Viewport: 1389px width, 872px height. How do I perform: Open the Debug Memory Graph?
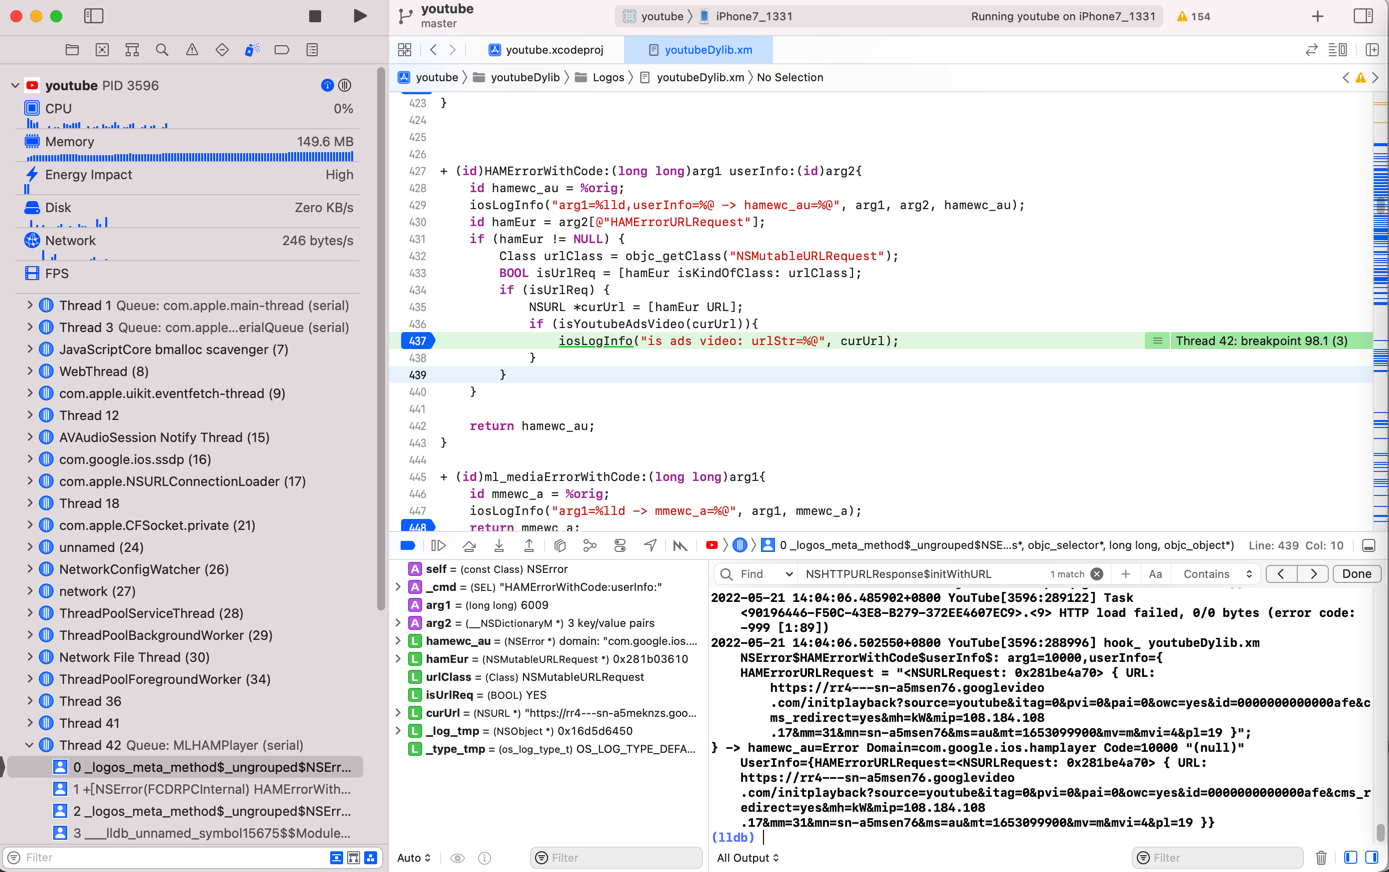[590, 546]
